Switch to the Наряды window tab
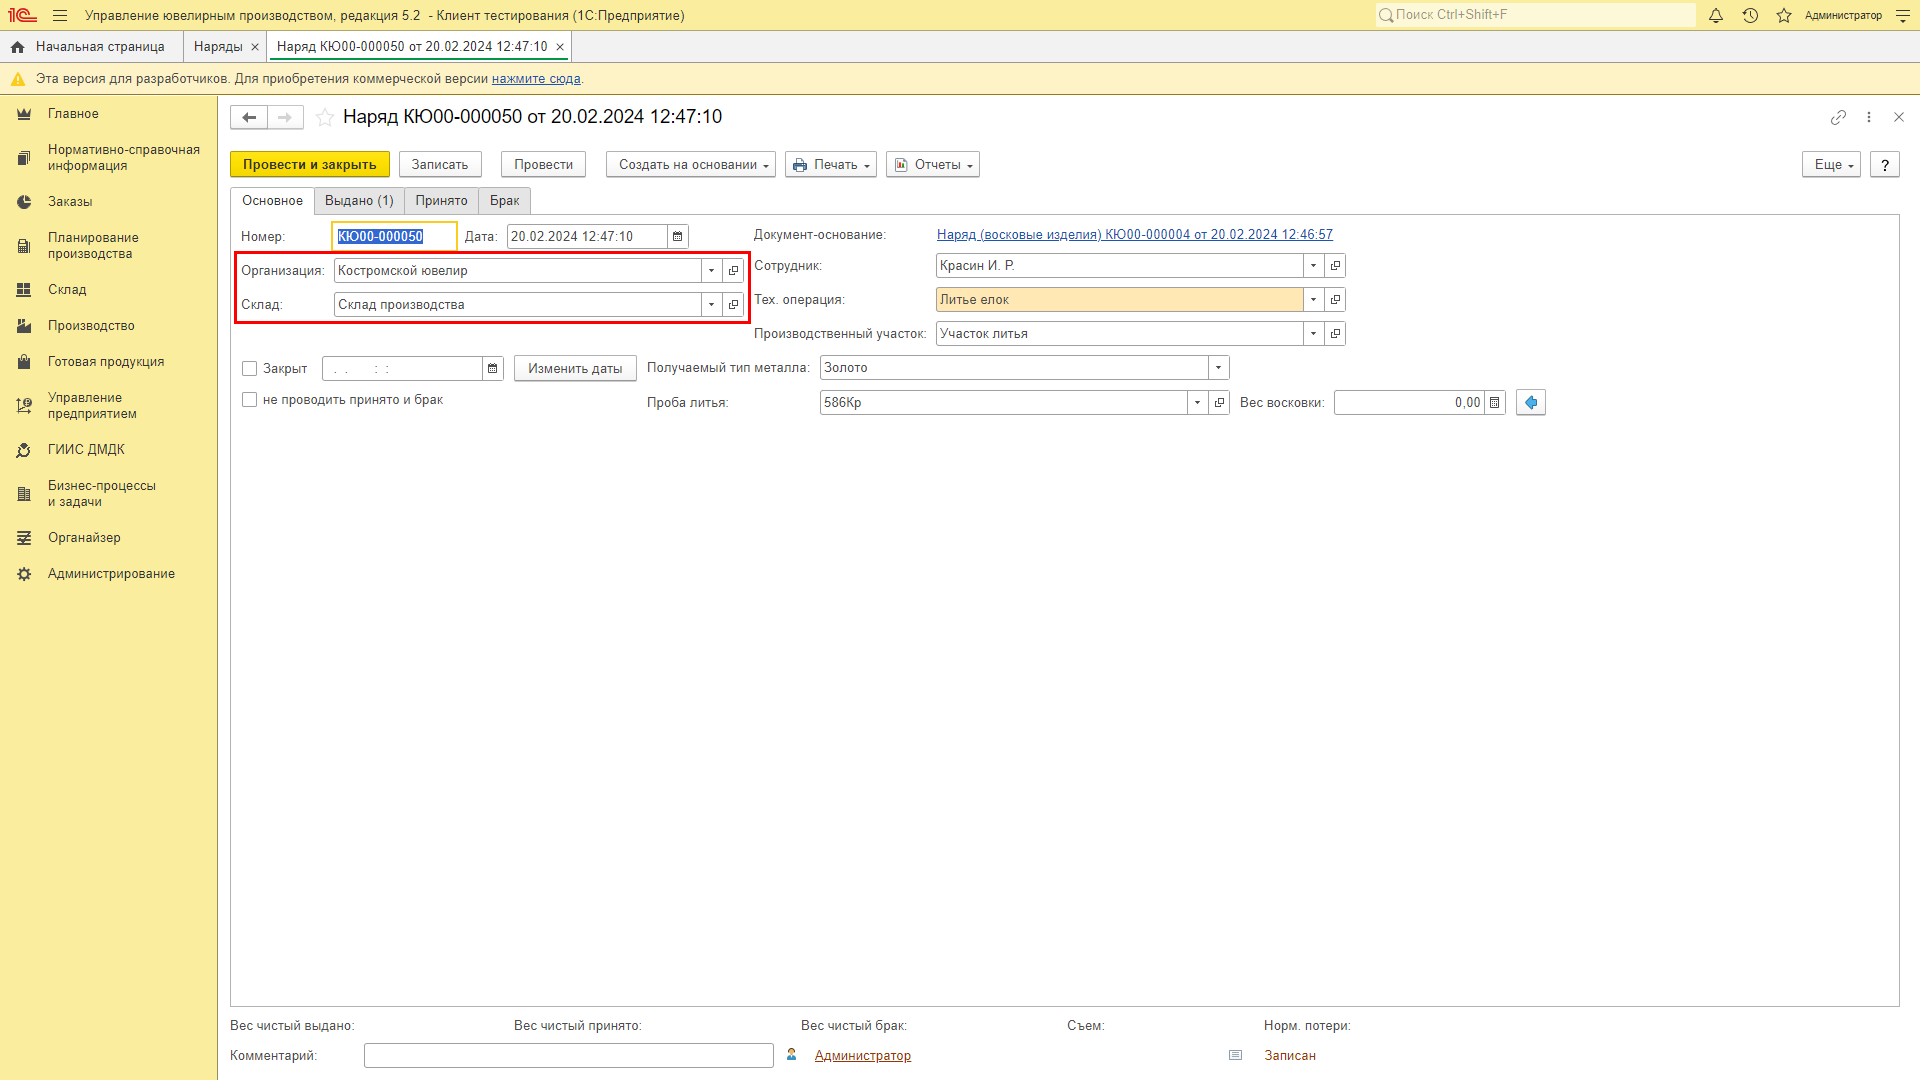 point(218,47)
